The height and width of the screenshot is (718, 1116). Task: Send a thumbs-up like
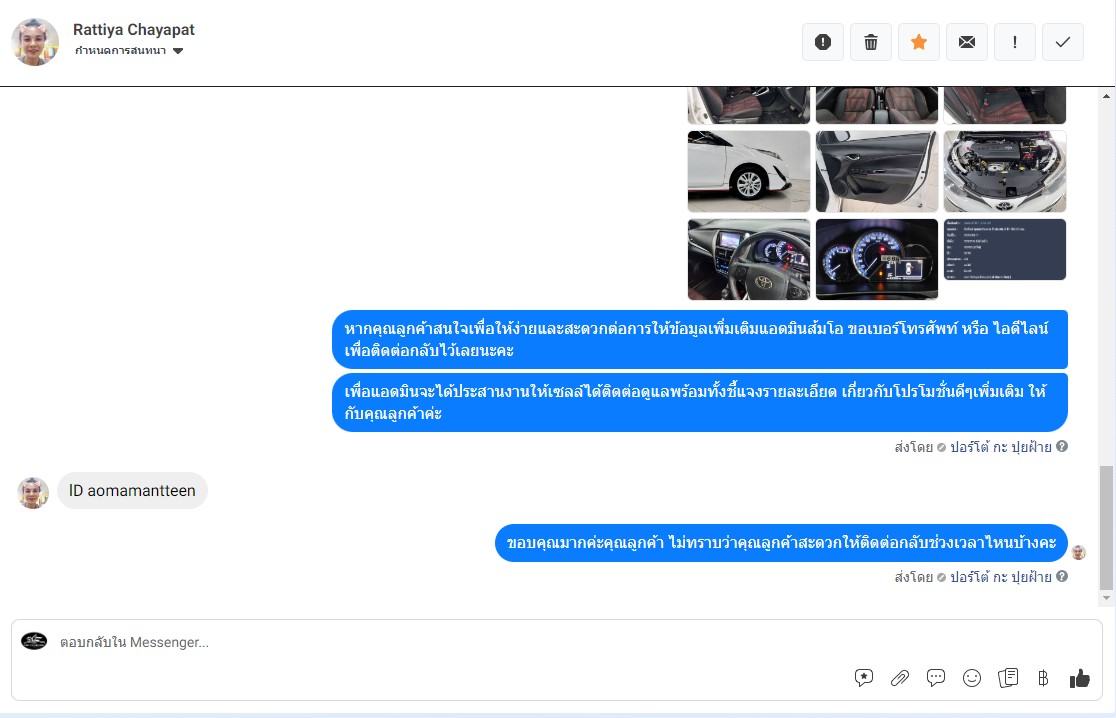(x=1080, y=678)
